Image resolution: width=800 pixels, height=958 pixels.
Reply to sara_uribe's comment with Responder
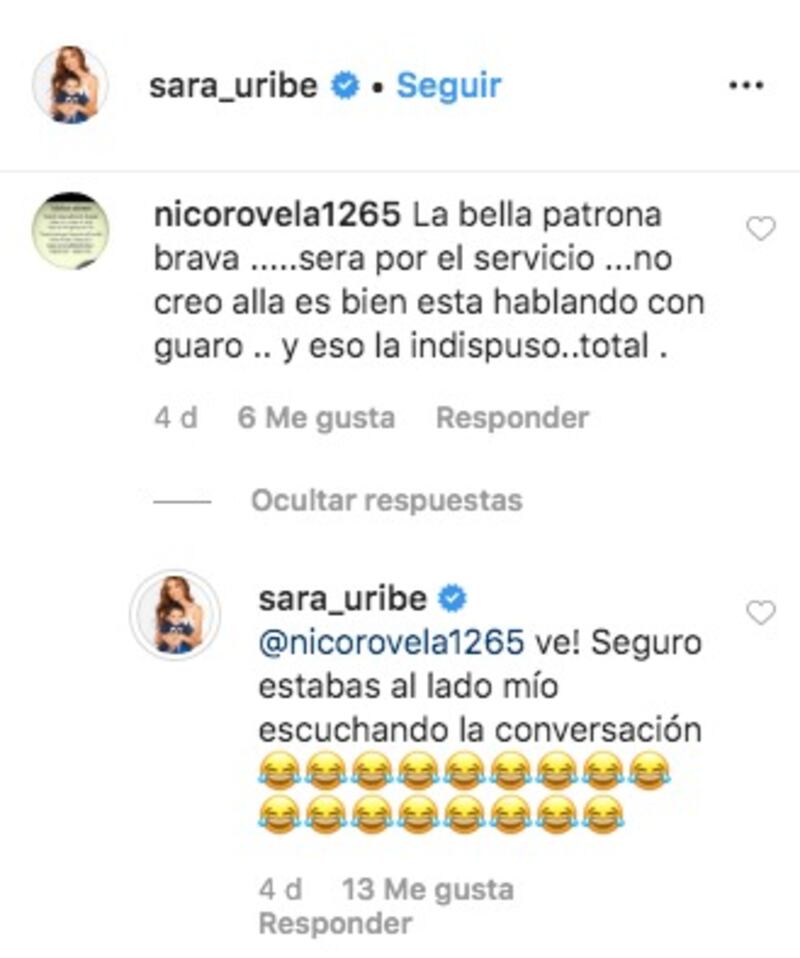[x=336, y=924]
